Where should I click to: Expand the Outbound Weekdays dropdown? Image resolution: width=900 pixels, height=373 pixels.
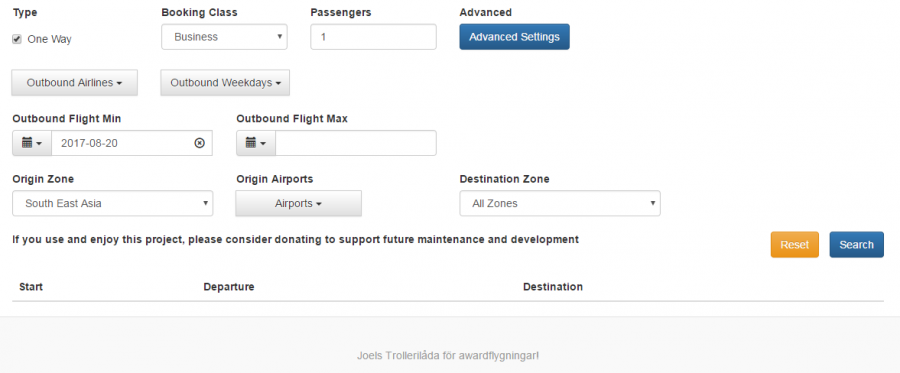(x=225, y=83)
